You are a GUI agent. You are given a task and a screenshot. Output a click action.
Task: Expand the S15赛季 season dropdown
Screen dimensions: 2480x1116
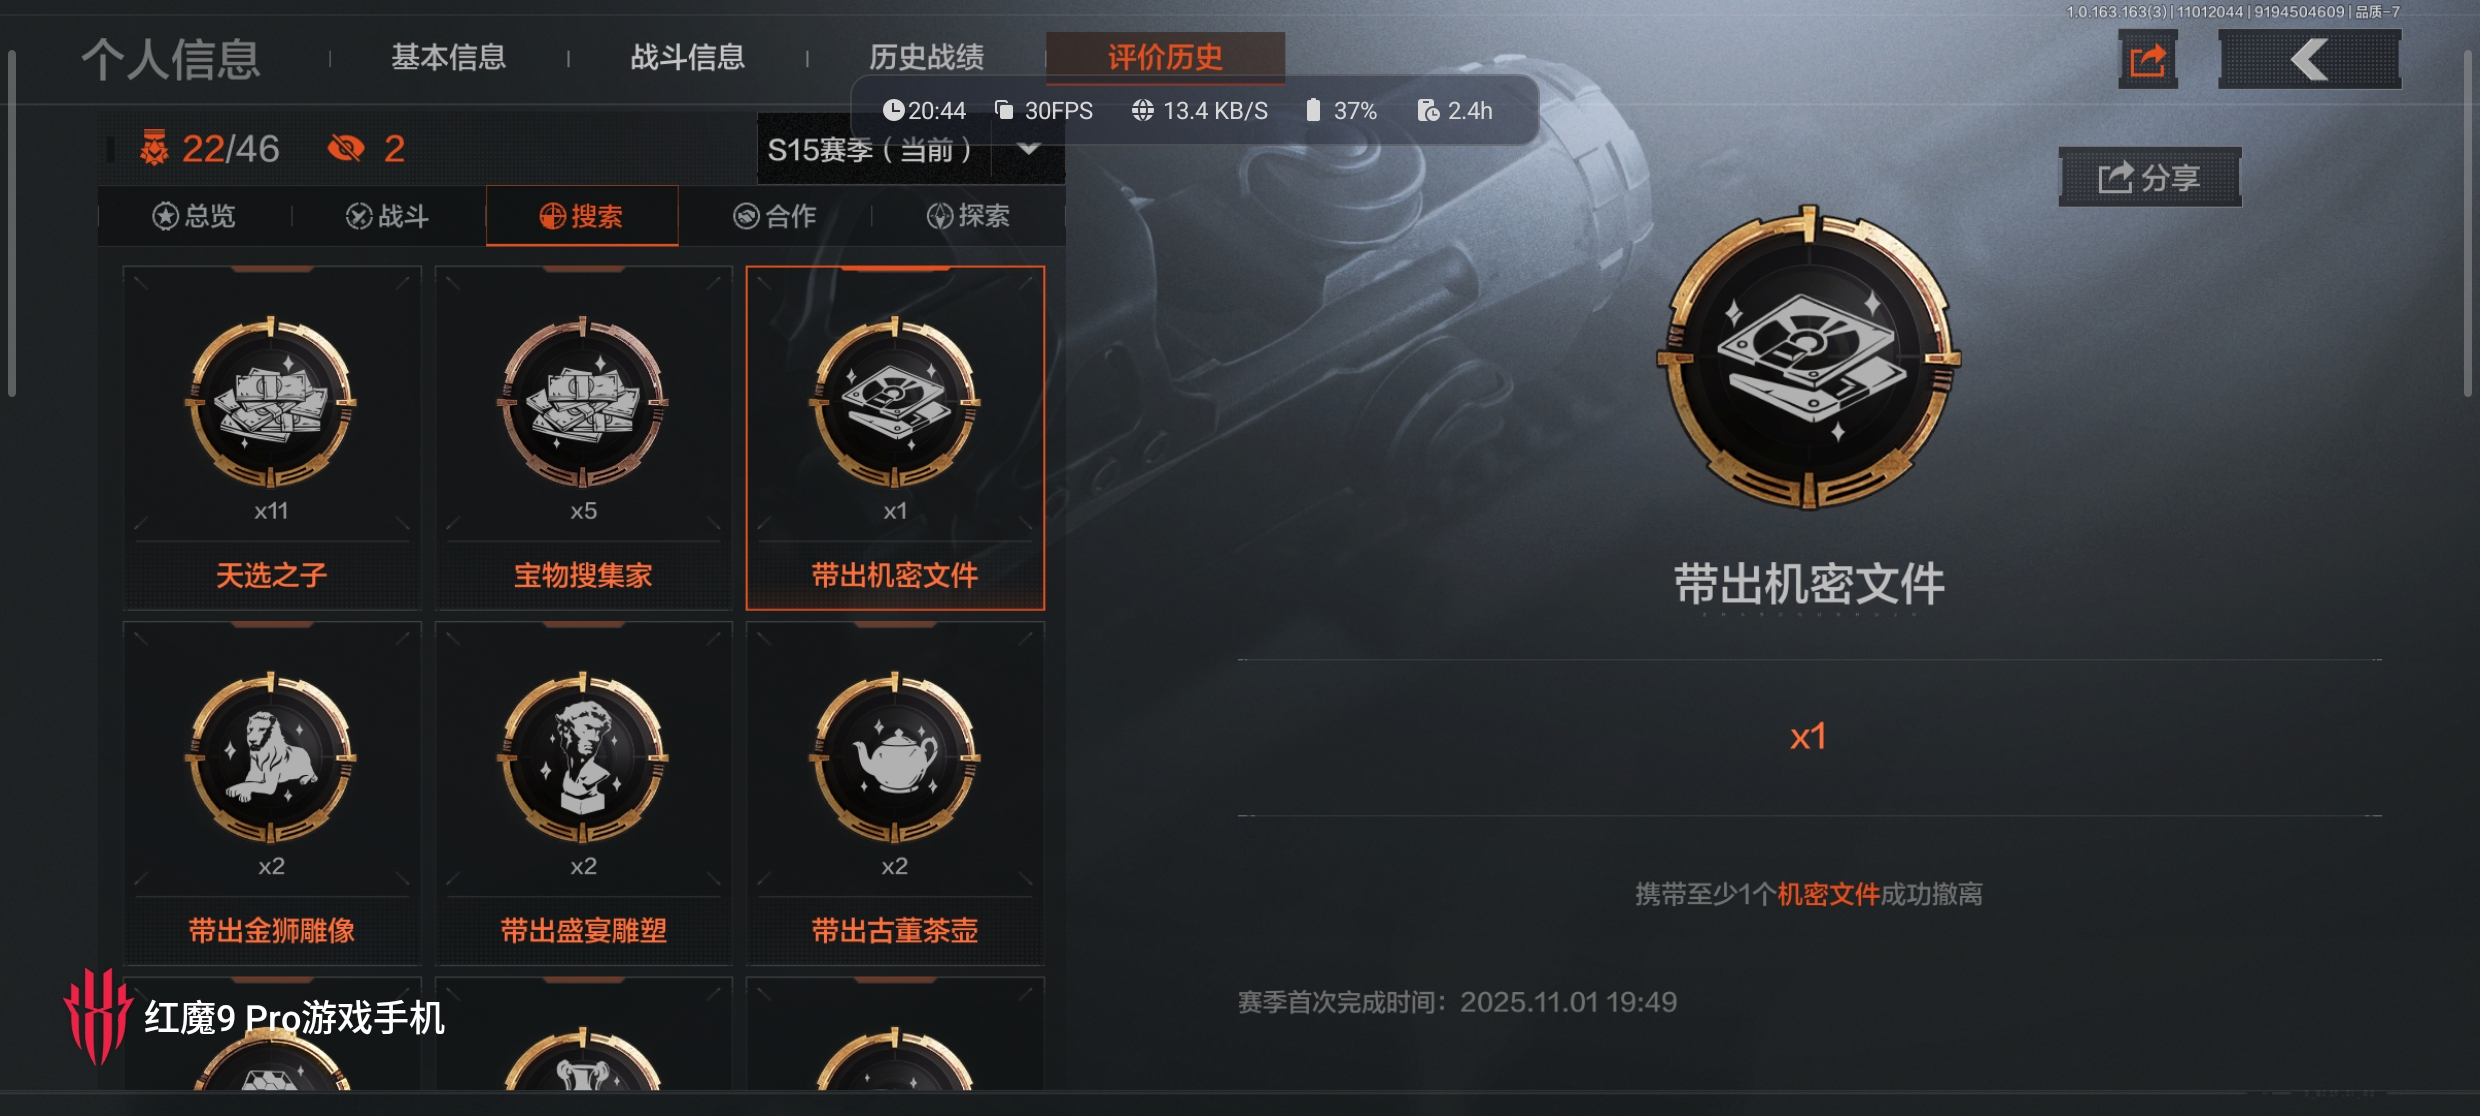[x=910, y=149]
